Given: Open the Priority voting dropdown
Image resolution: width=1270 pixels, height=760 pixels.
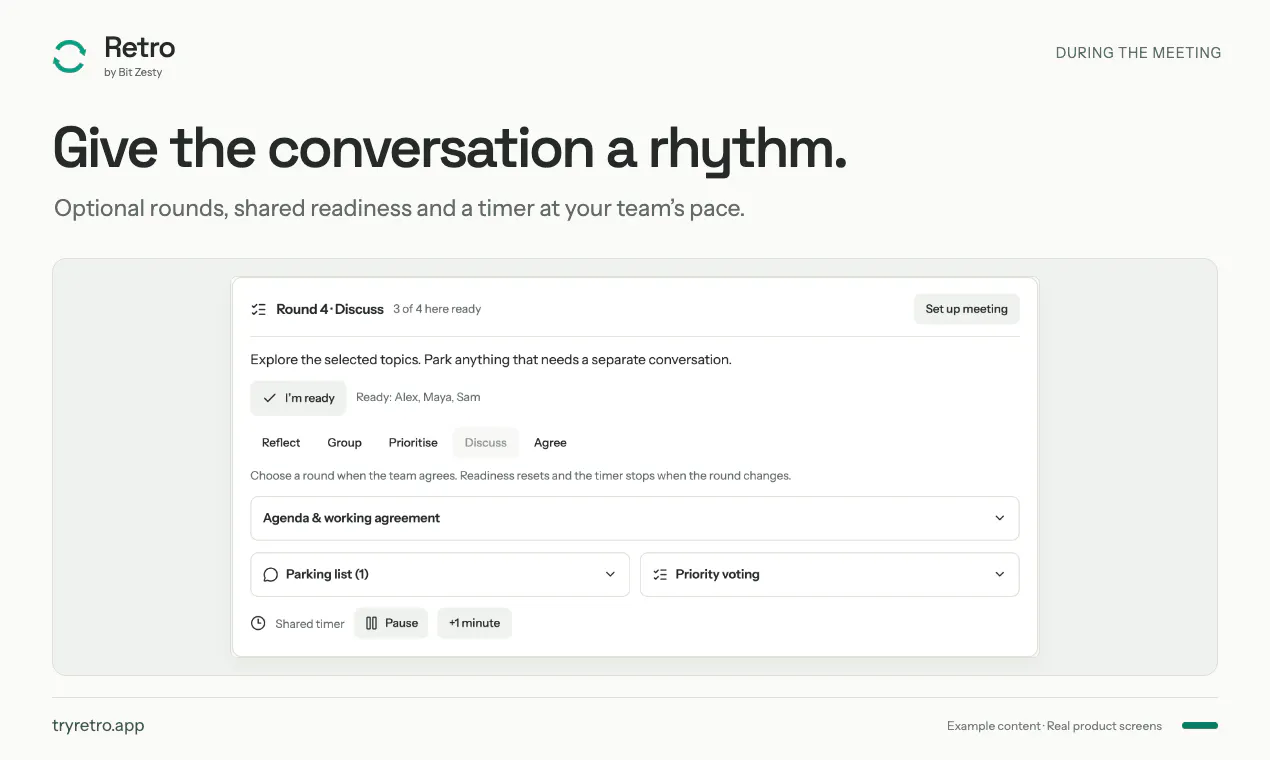Looking at the screenshot, I should pyautogui.click(x=830, y=575).
